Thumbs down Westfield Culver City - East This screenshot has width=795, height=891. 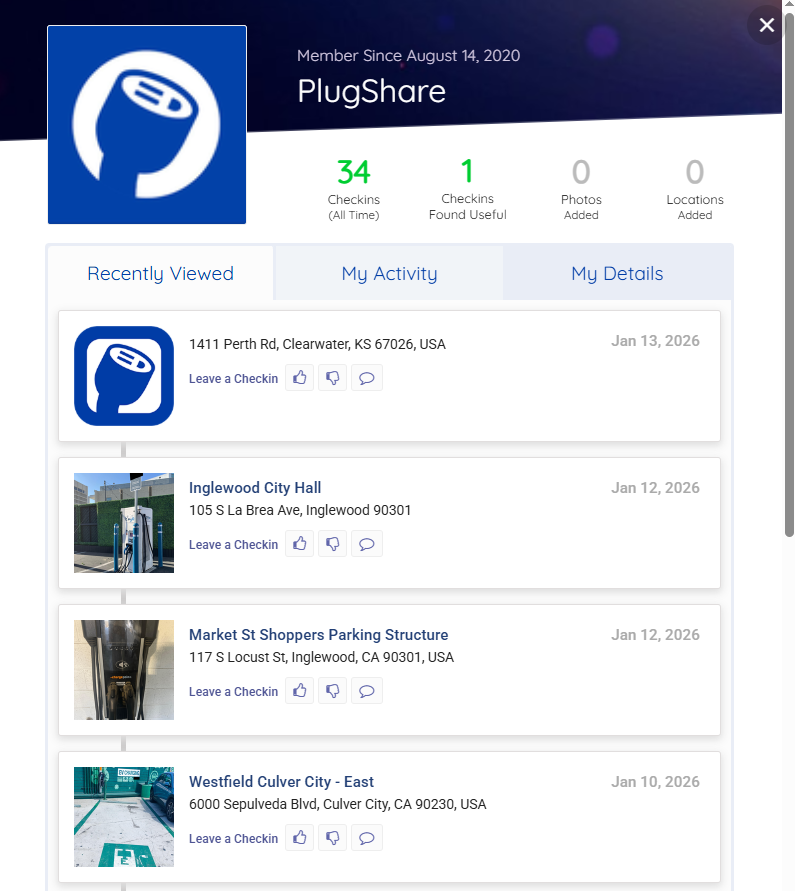(x=333, y=838)
